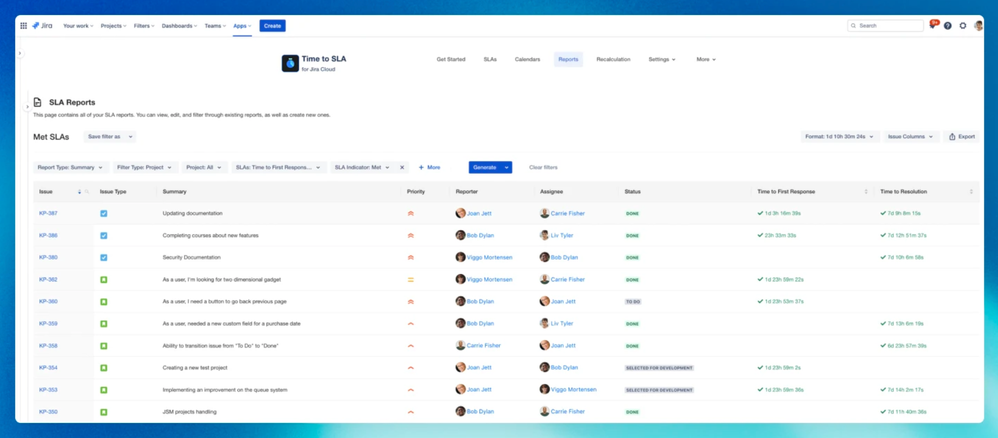
Task: Click the Issue column search icon
Action: [87, 192]
